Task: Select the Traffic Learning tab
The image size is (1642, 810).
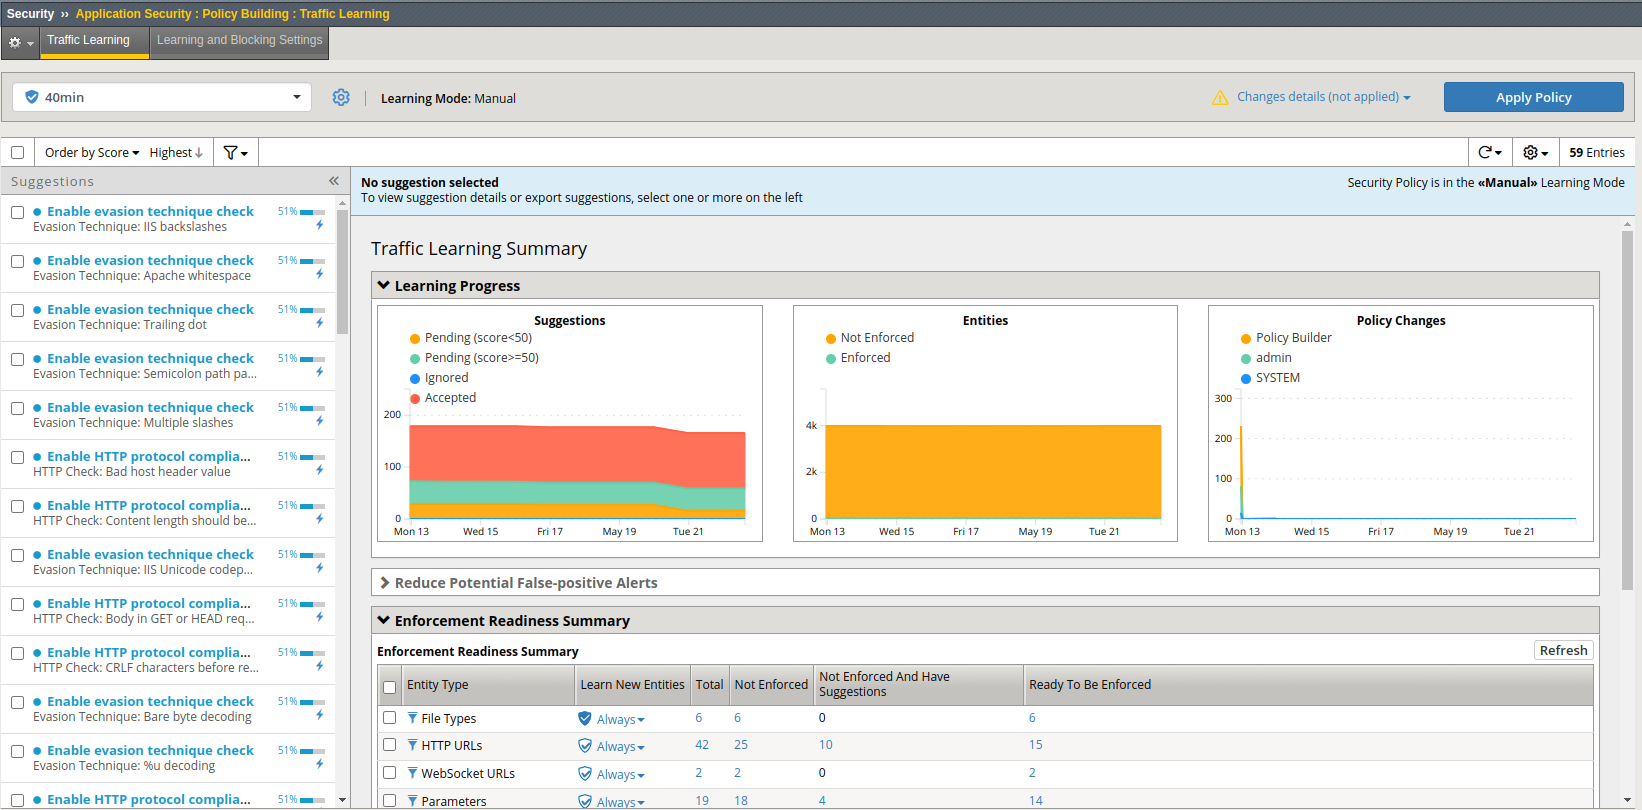Action: pyautogui.click(x=89, y=41)
